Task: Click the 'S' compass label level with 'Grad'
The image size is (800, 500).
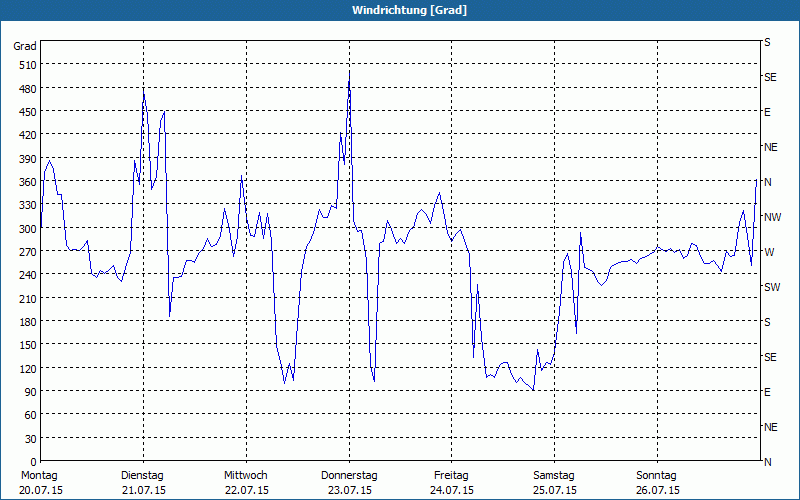Action: (x=767, y=42)
